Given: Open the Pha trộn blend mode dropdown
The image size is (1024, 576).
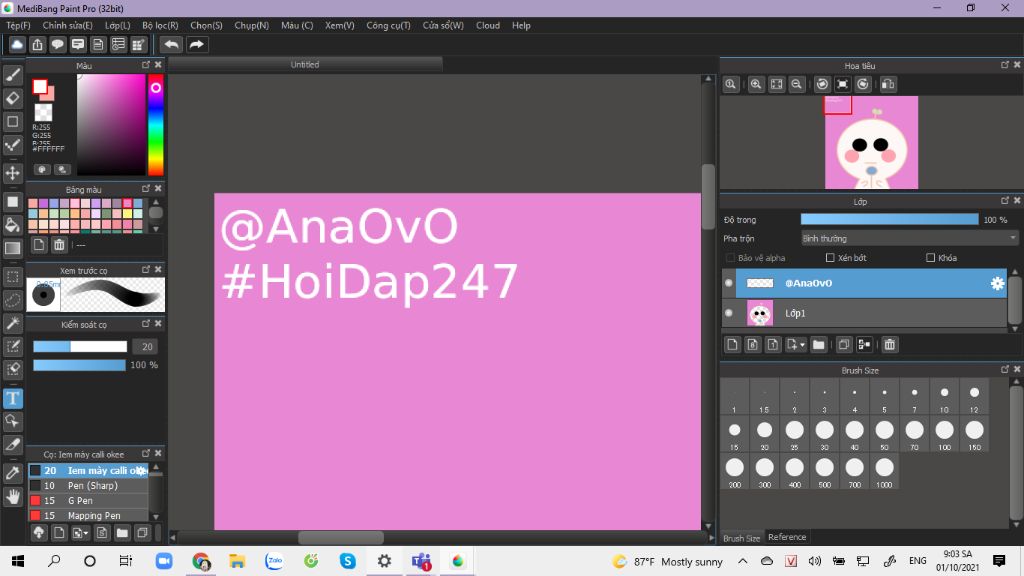Looking at the screenshot, I should (910, 238).
